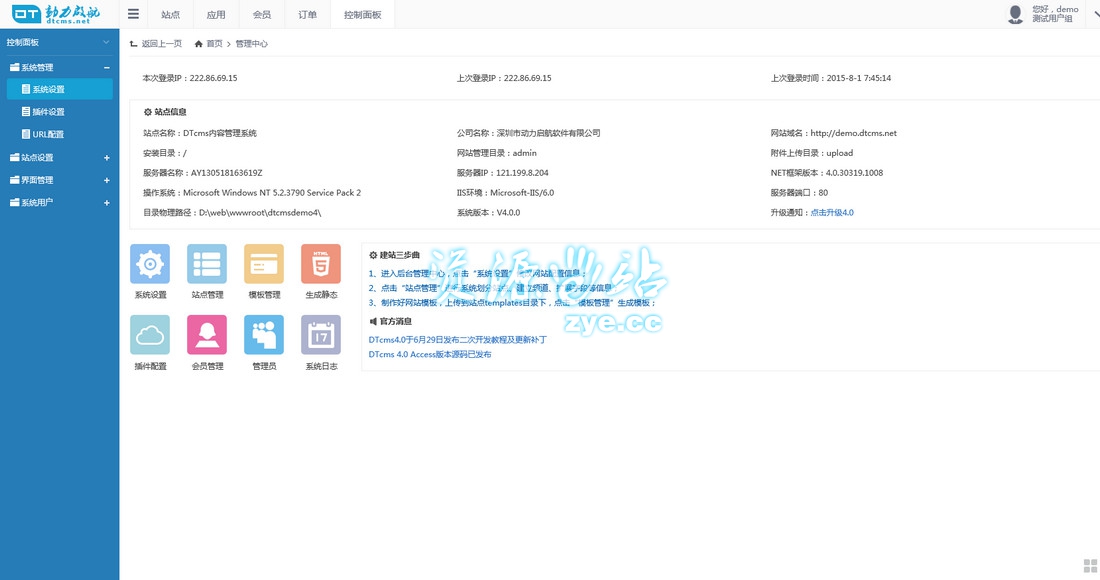Click the 点击升级4.0 upgrade link
Image resolution: width=1100 pixels, height=580 pixels.
pyautogui.click(x=831, y=213)
